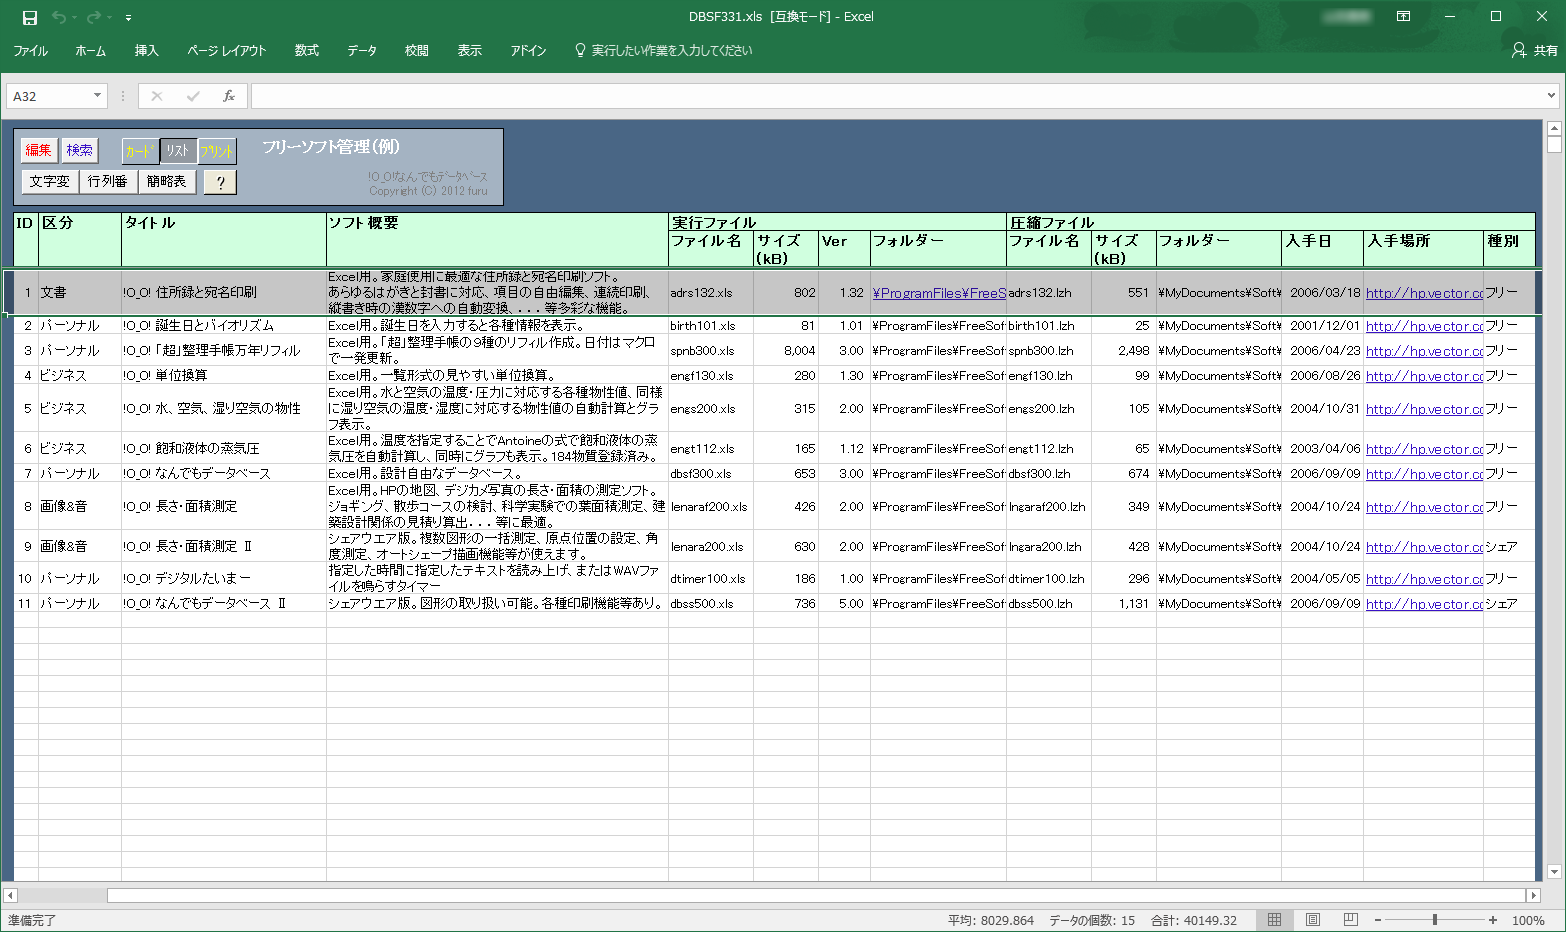The image size is (1566, 932).
Task: Expand the Name Box dropdown arrow
Action: tap(97, 96)
